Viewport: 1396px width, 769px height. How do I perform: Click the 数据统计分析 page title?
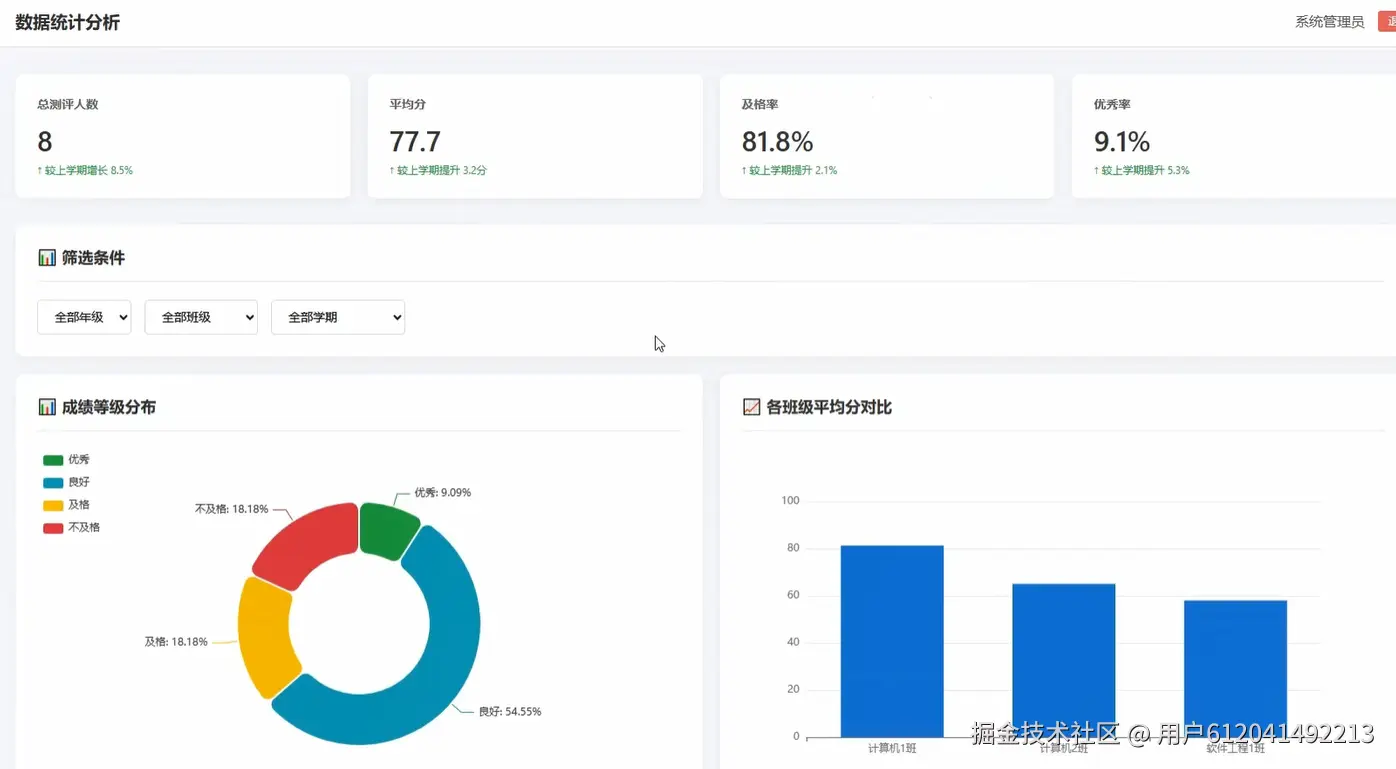68,22
